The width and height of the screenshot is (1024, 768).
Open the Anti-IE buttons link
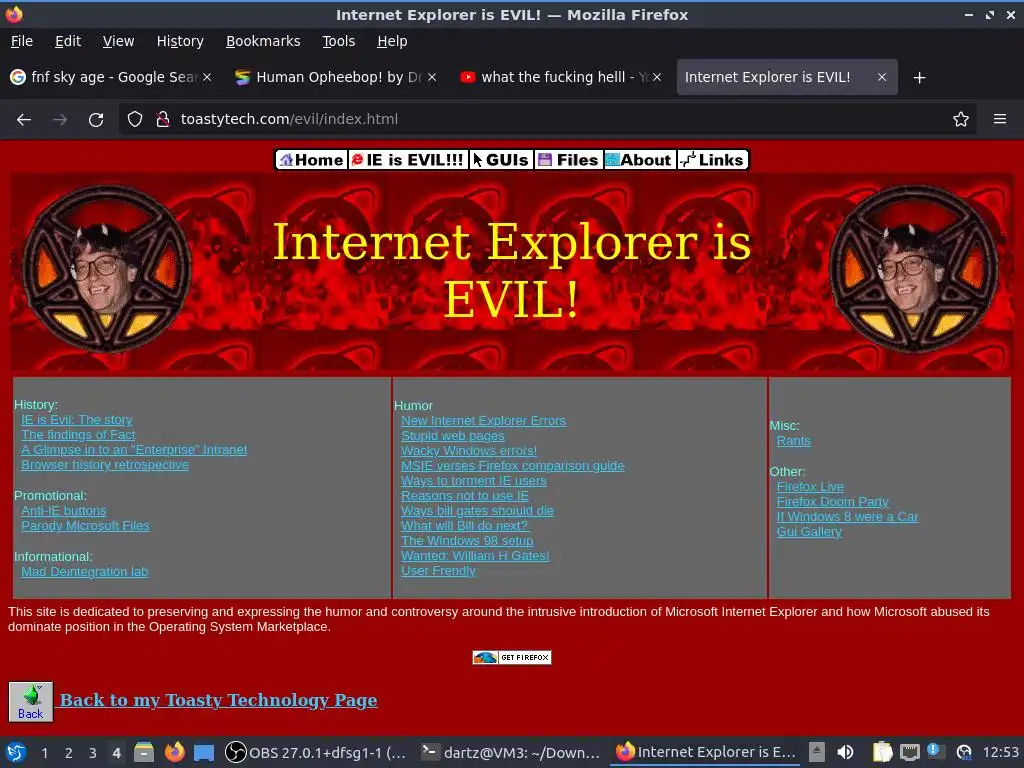coord(63,511)
